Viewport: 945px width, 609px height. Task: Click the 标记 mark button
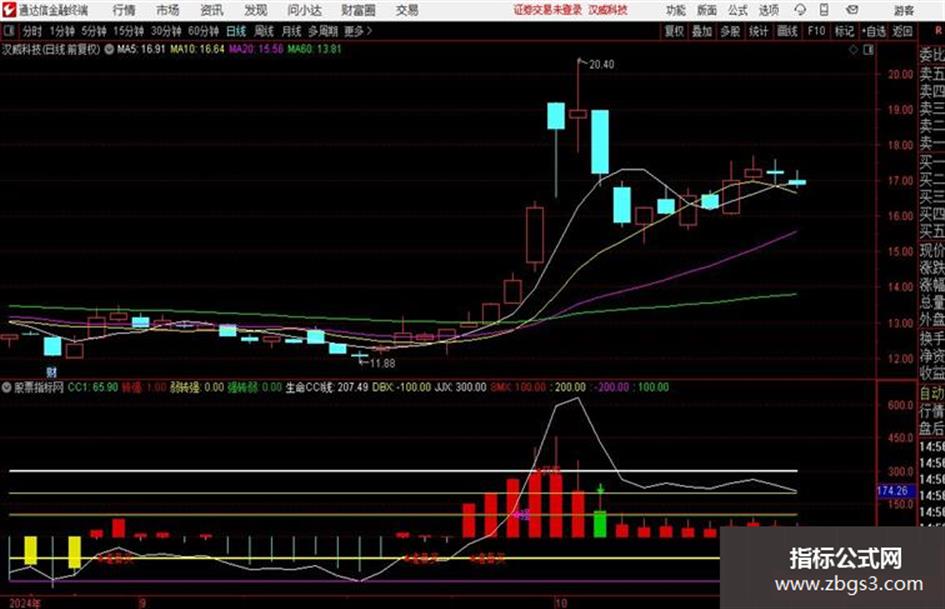(845, 31)
